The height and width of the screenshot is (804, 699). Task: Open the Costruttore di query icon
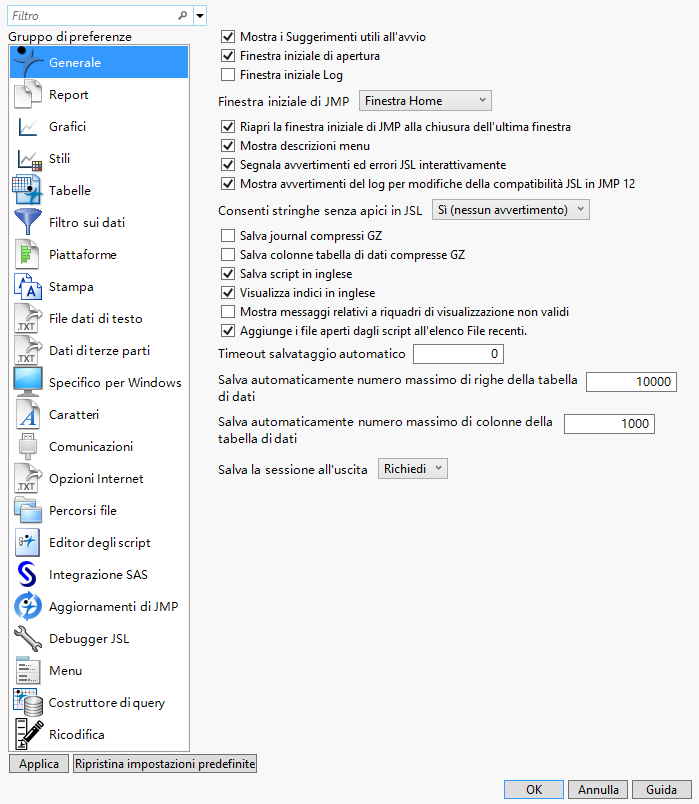click(28, 702)
